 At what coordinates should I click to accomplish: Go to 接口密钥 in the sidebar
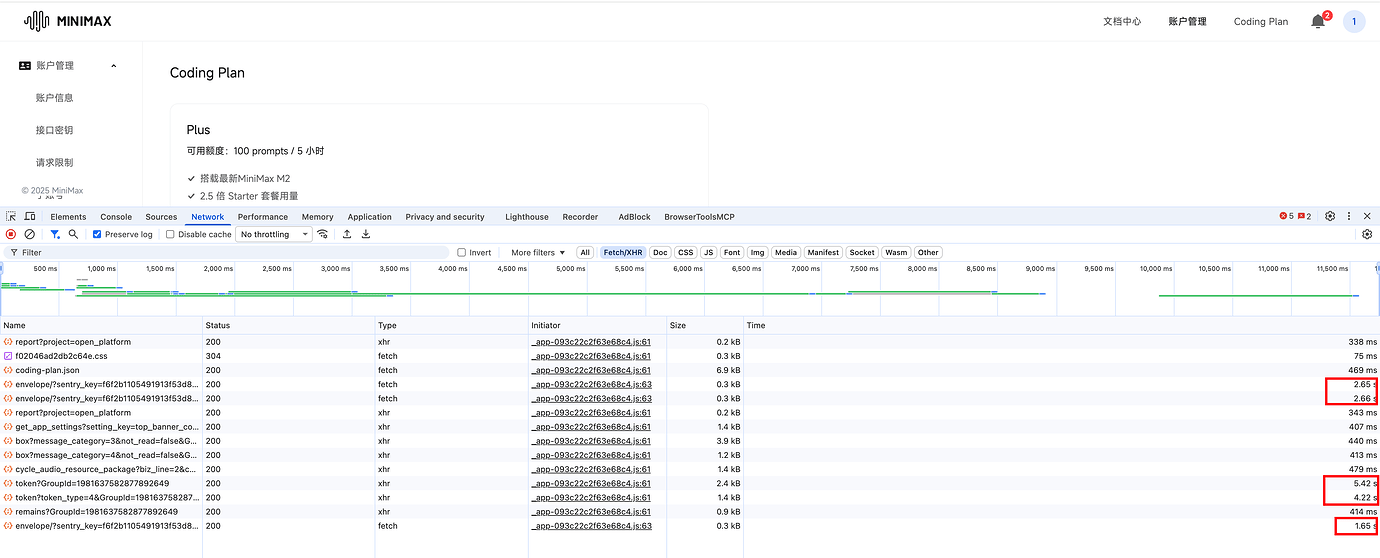54,130
